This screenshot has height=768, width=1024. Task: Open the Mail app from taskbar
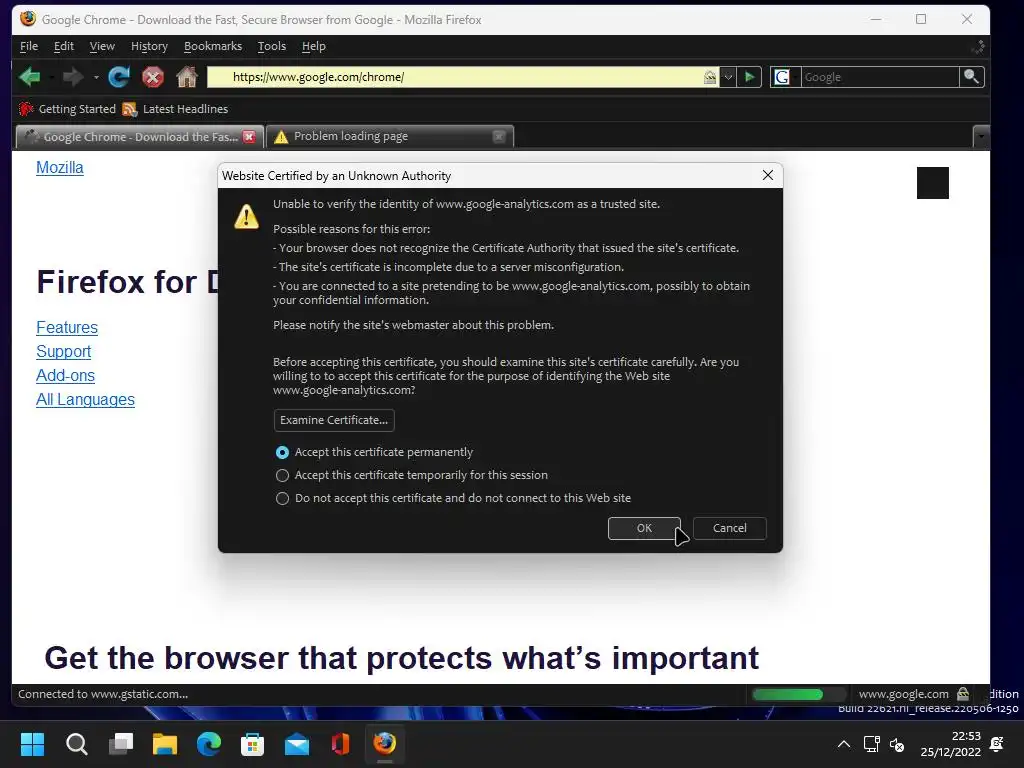[x=296, y=744]
